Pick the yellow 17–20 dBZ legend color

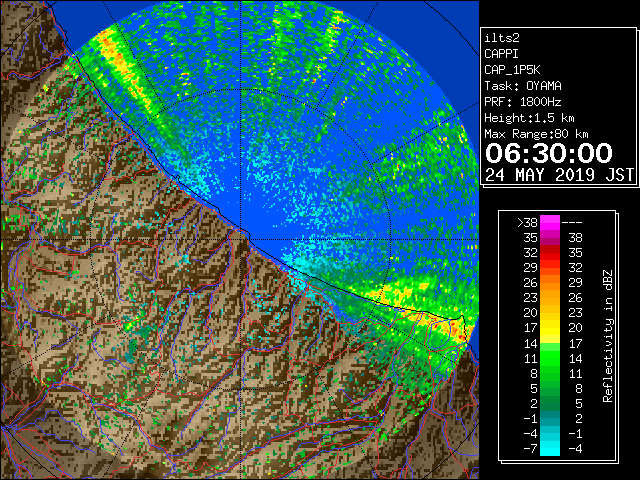click(x=550, y=328)
